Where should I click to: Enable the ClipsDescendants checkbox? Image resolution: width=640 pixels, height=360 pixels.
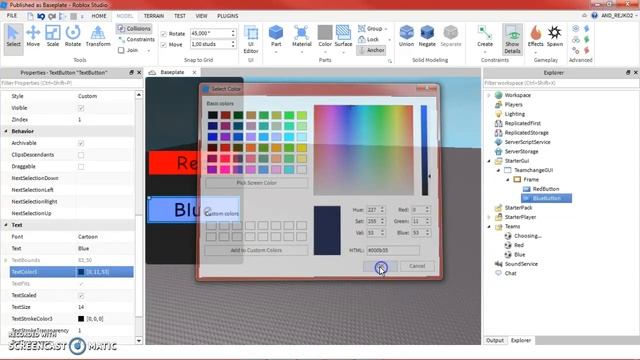(x=81, y=155)
